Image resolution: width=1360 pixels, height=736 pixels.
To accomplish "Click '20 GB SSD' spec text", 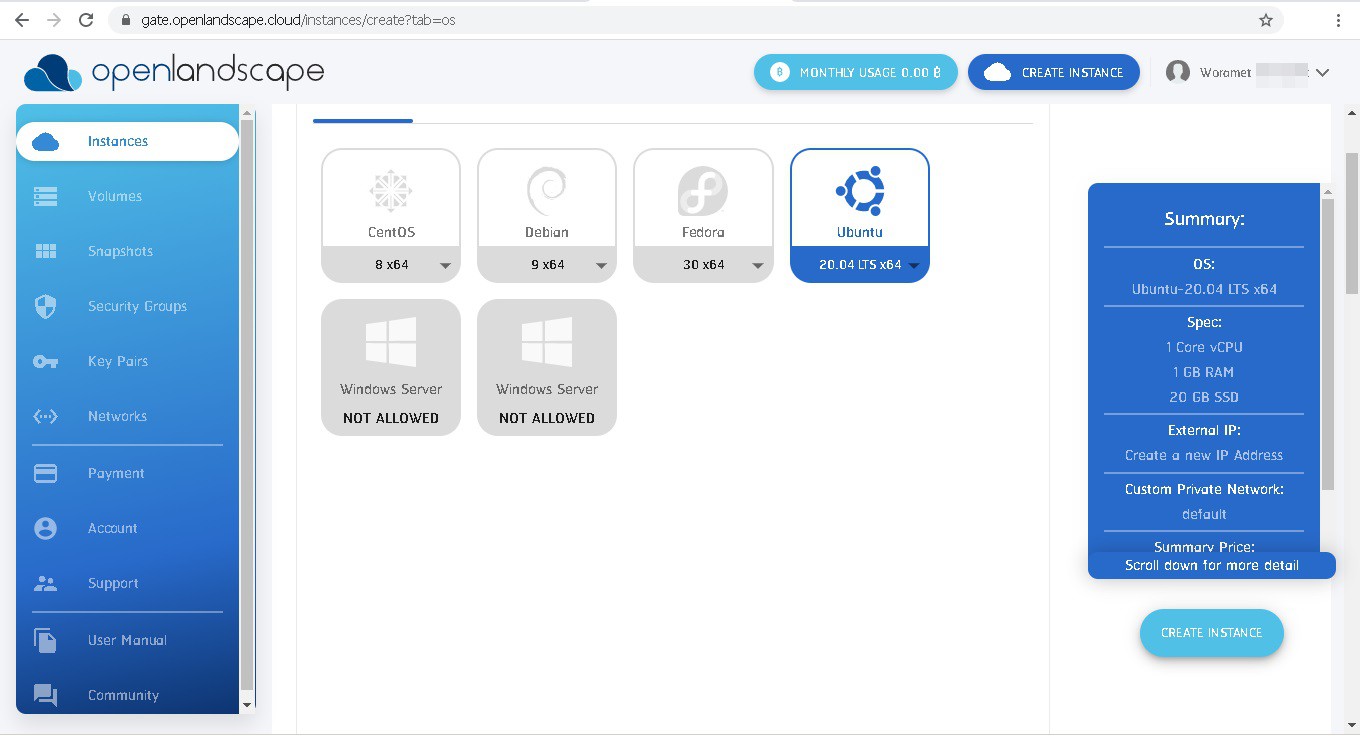I will point(1204,397).
